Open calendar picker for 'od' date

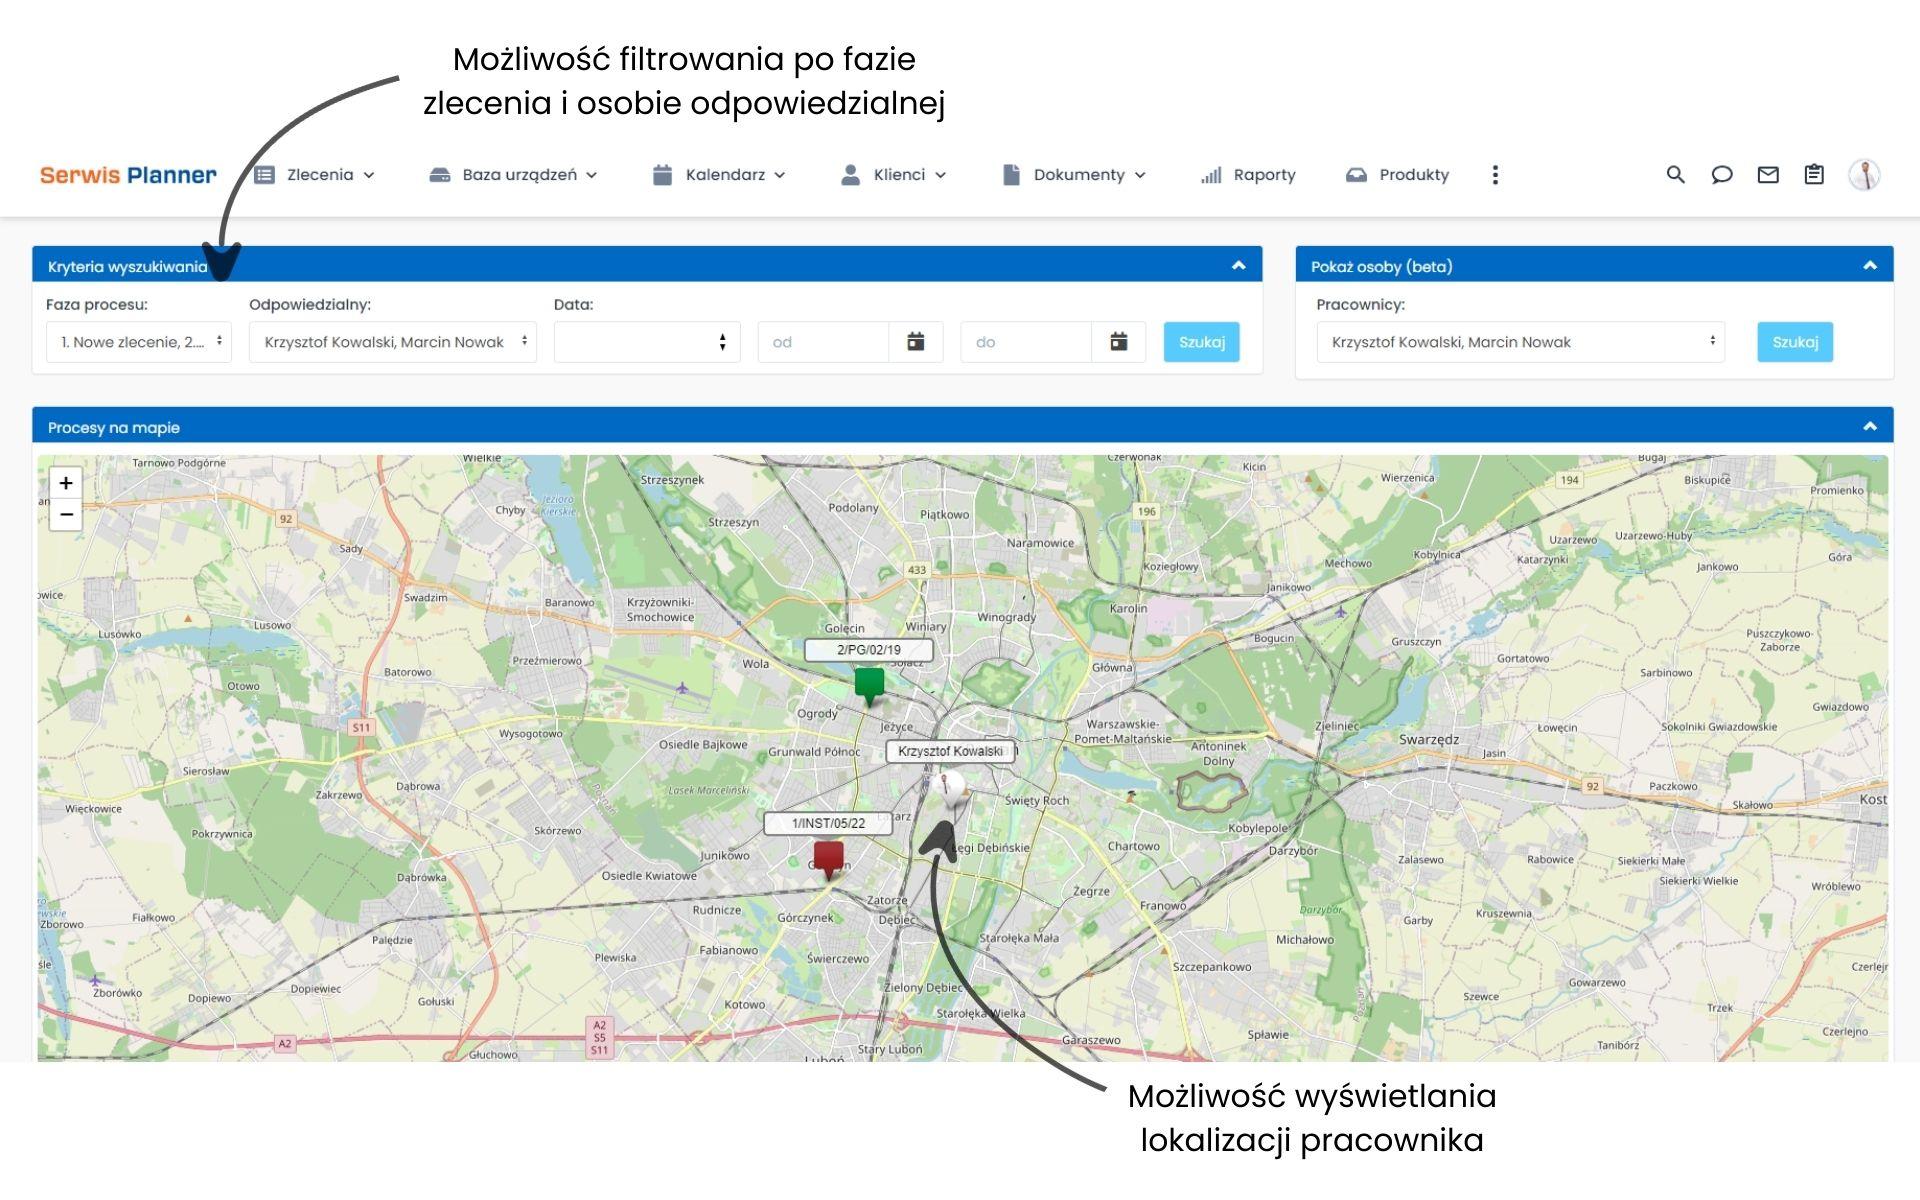[x=916, y=342]
